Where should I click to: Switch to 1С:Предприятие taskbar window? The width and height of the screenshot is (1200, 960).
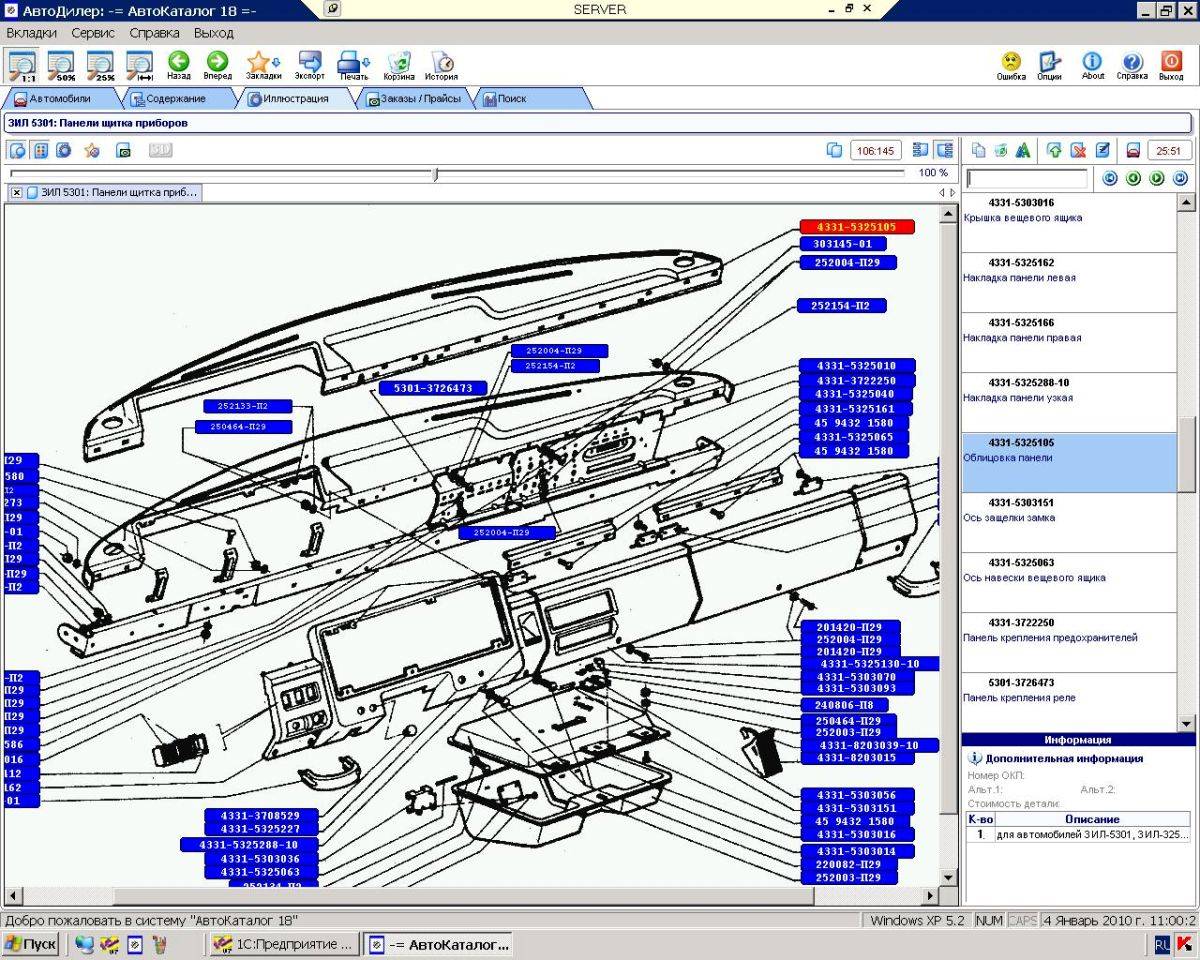click(283, 944)
